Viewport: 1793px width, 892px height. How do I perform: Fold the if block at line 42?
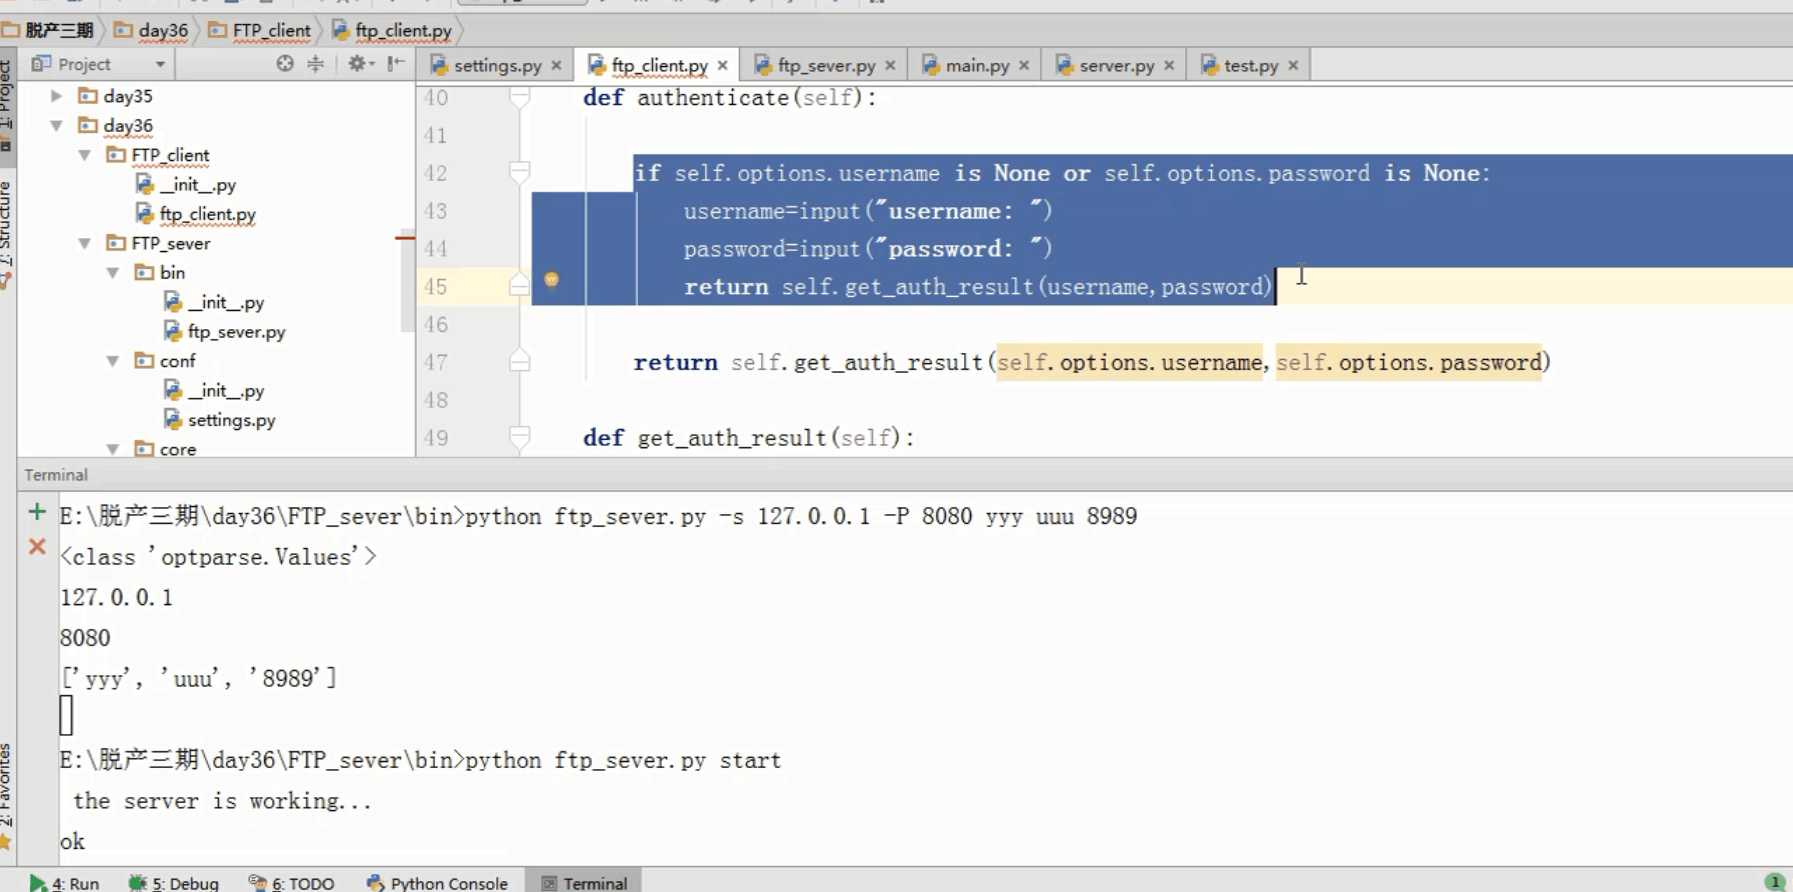pyautogui.click(x=519, y=173)
